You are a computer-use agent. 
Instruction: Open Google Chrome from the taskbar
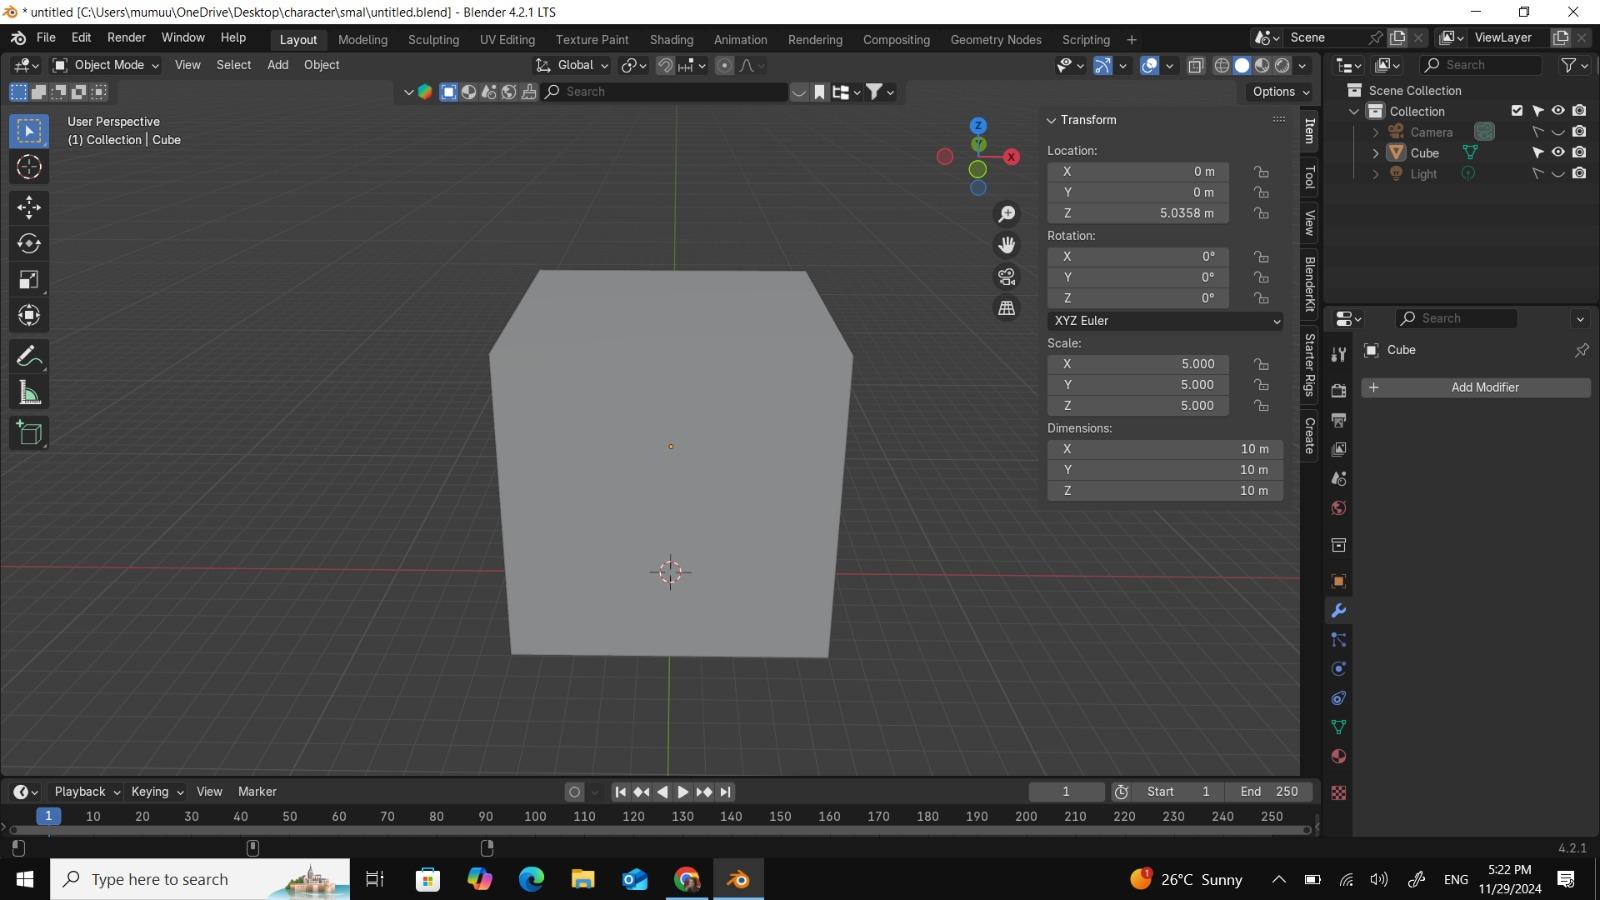click(687, 879)
